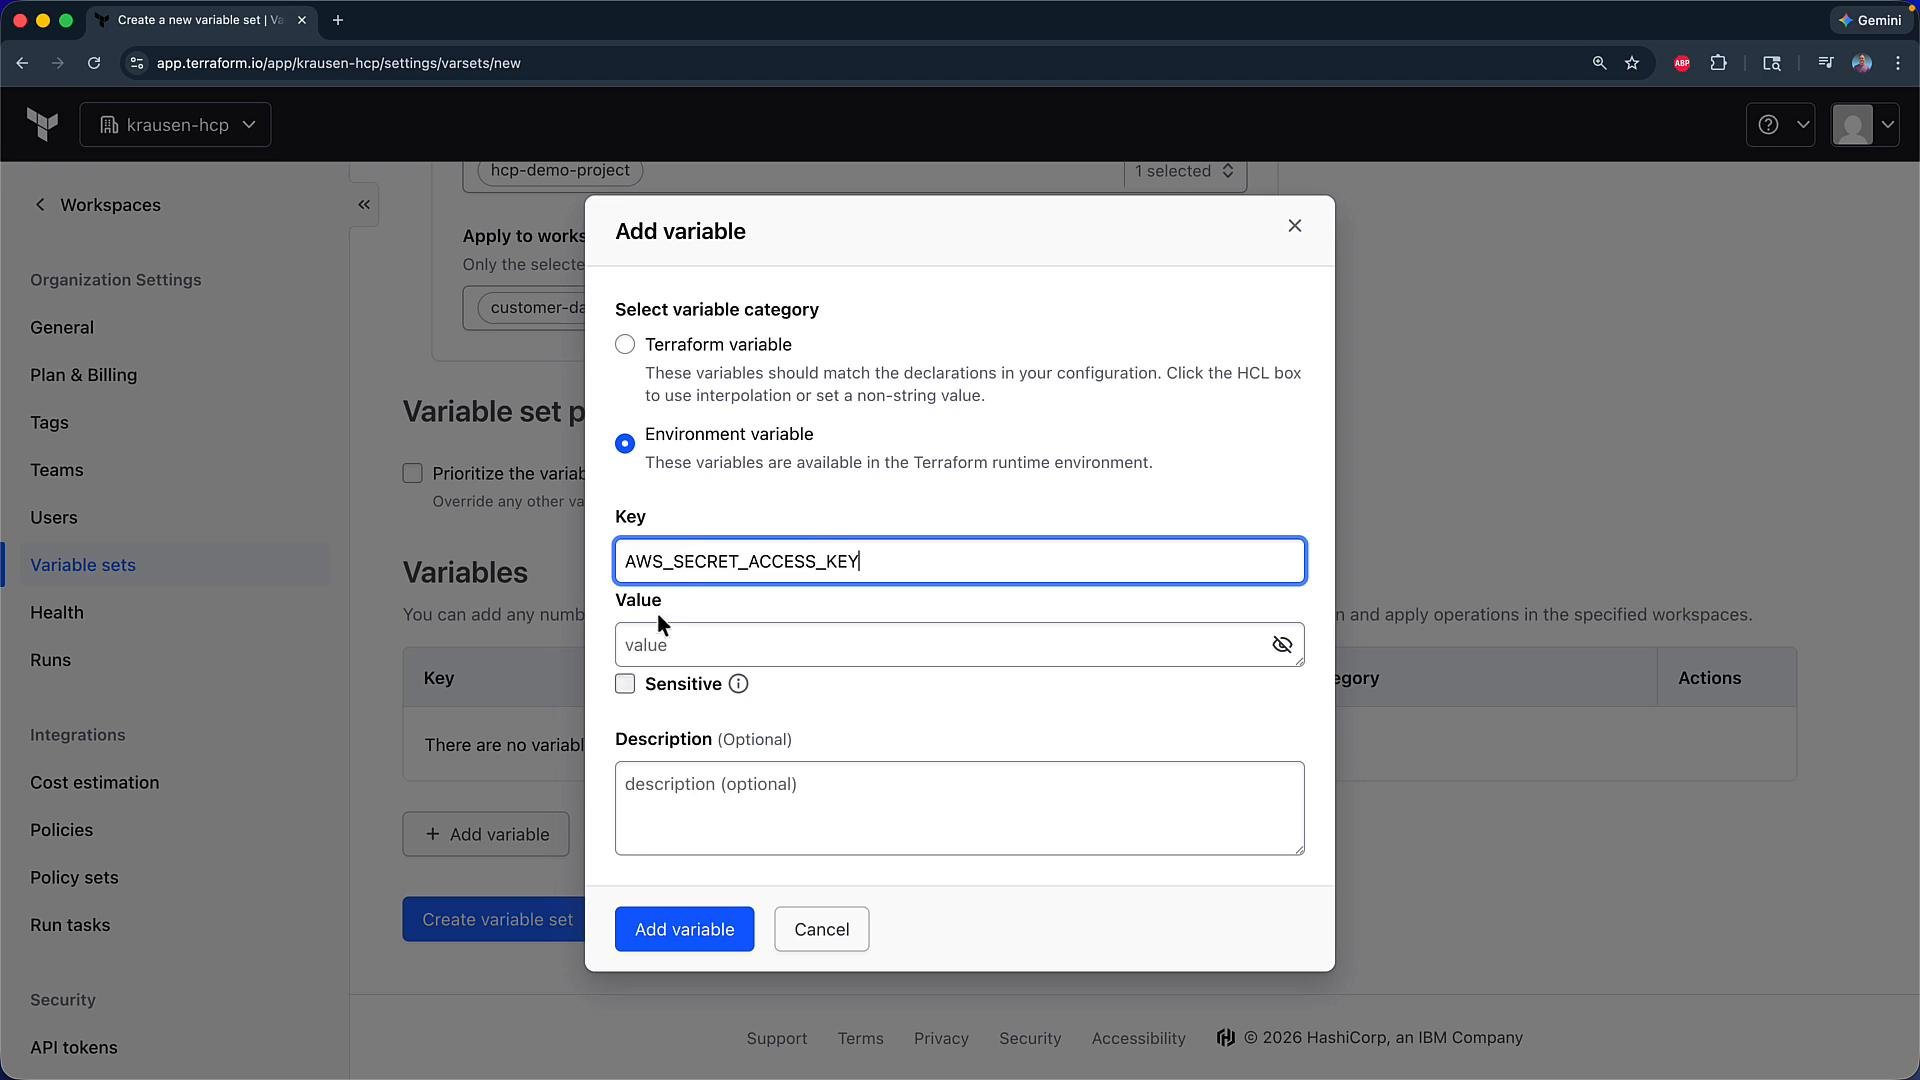This screenshot has height=1080, width=1920.
Task: Open the user avatar account menu
Action: [1864, 125]
